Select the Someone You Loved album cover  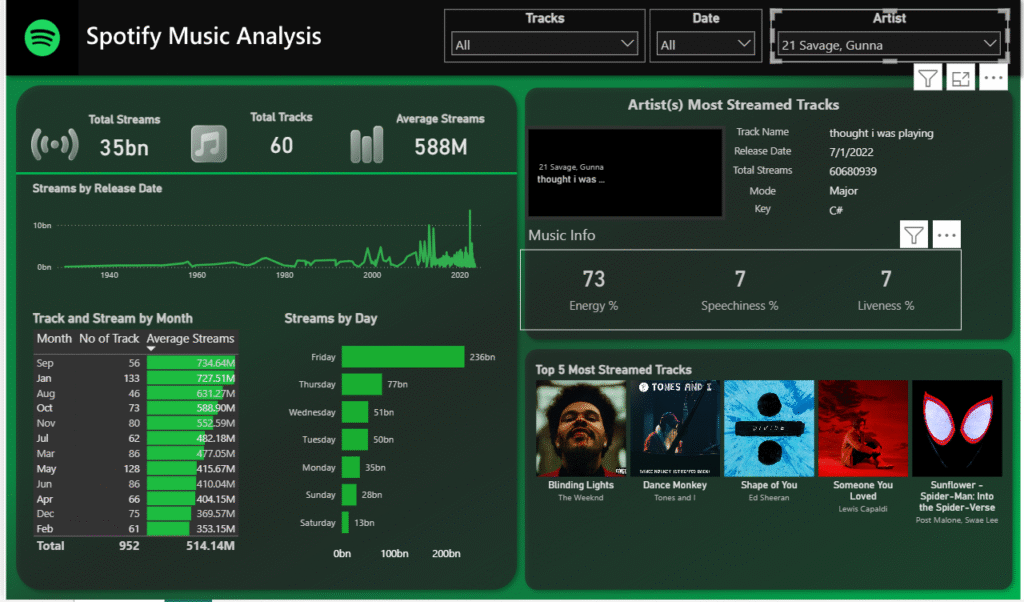(863, 428)
